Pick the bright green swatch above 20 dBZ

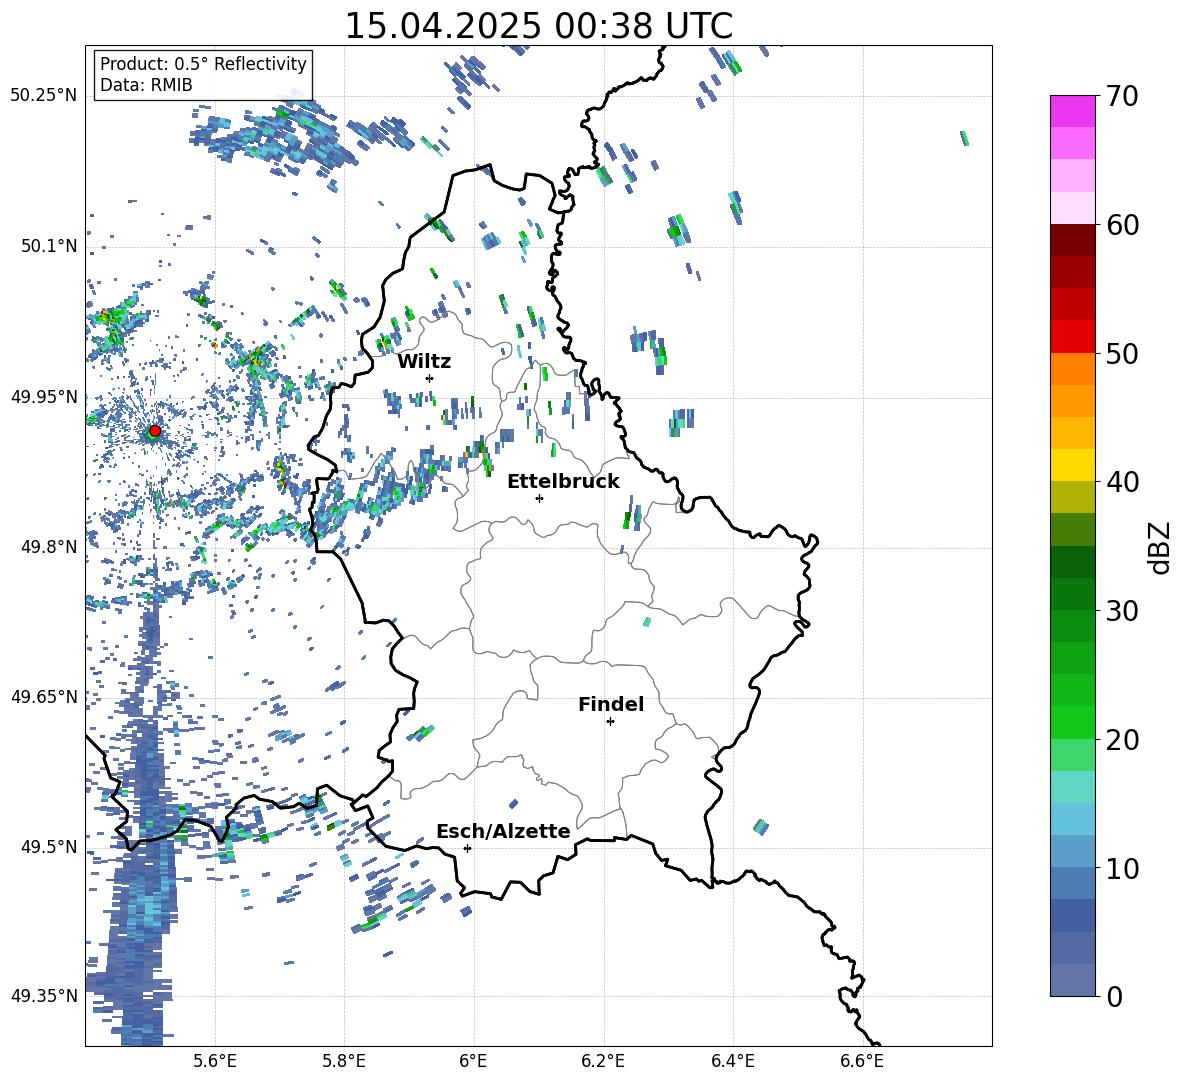1072,722
